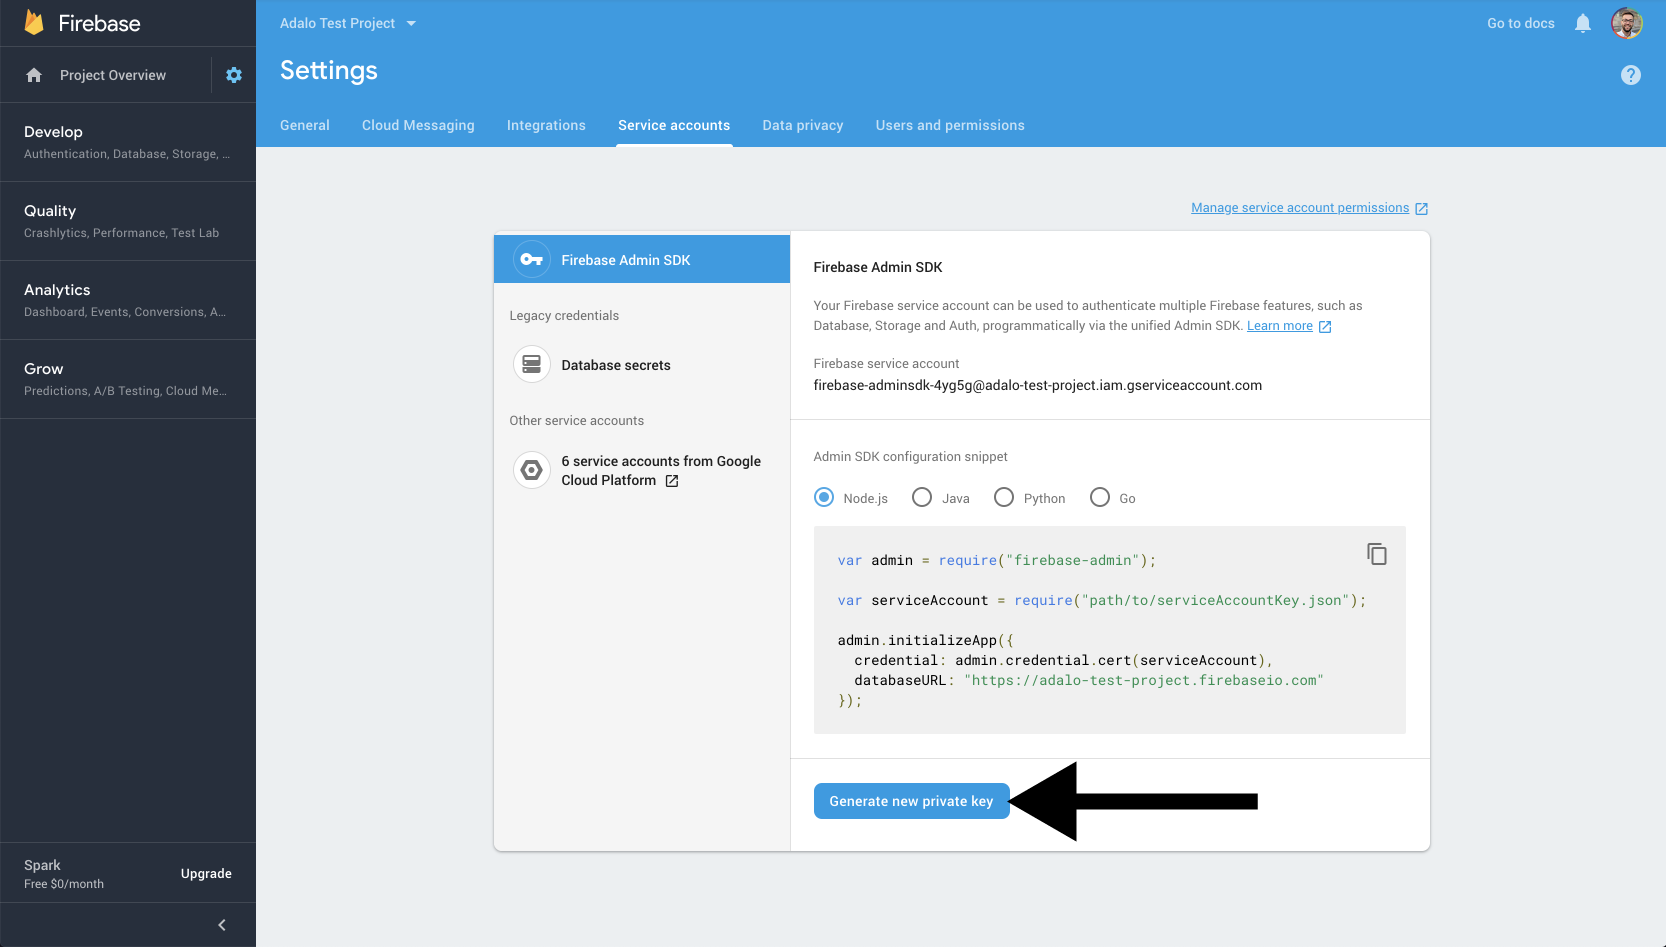Open the Data privacy tab

point(803,125)
